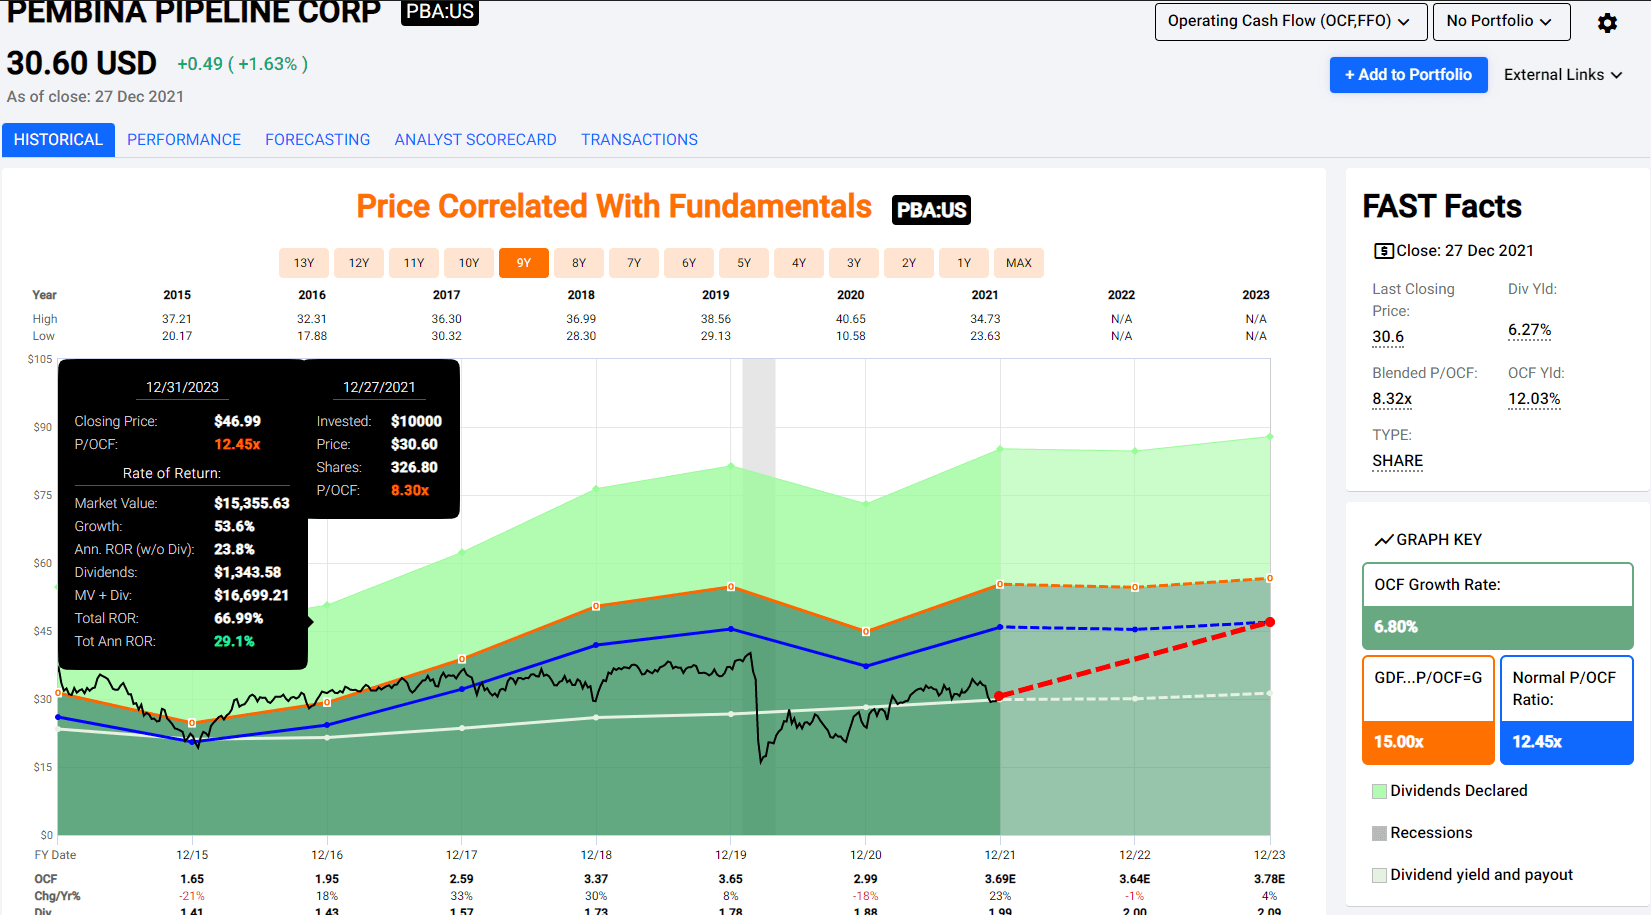The height and width of the screenshot is (915, 1651).
Task: Go to Analyst Scorecard tab
Action: tap(476, 140)
